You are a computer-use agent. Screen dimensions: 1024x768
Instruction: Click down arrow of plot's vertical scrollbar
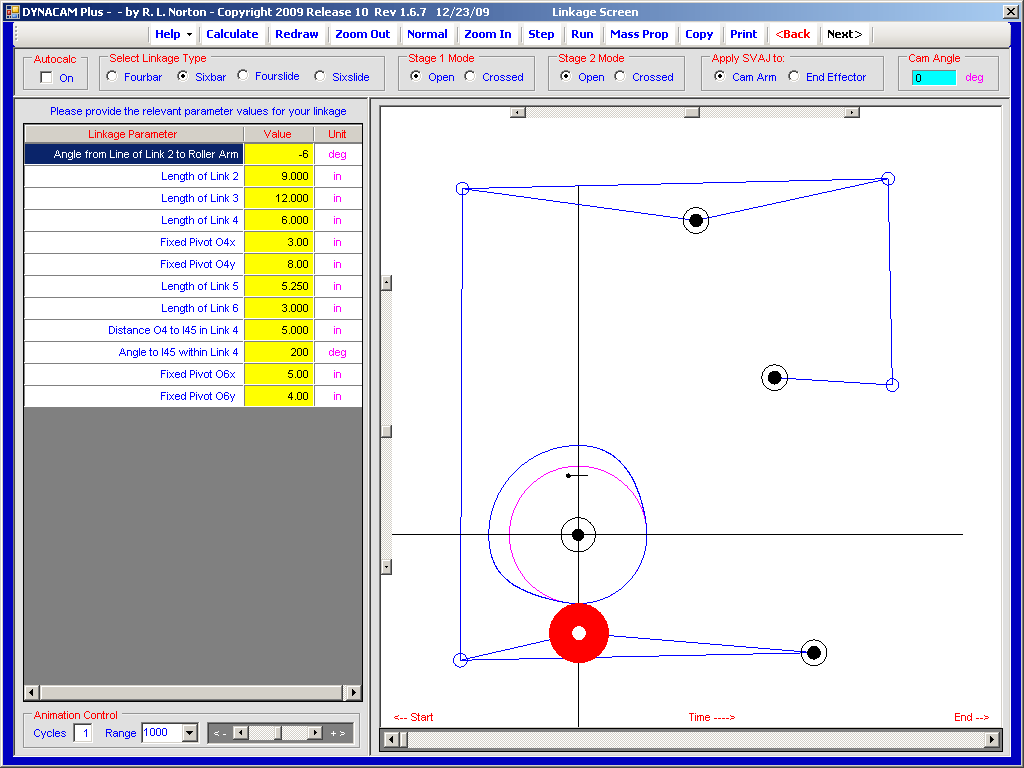click(x=387, y=567)
